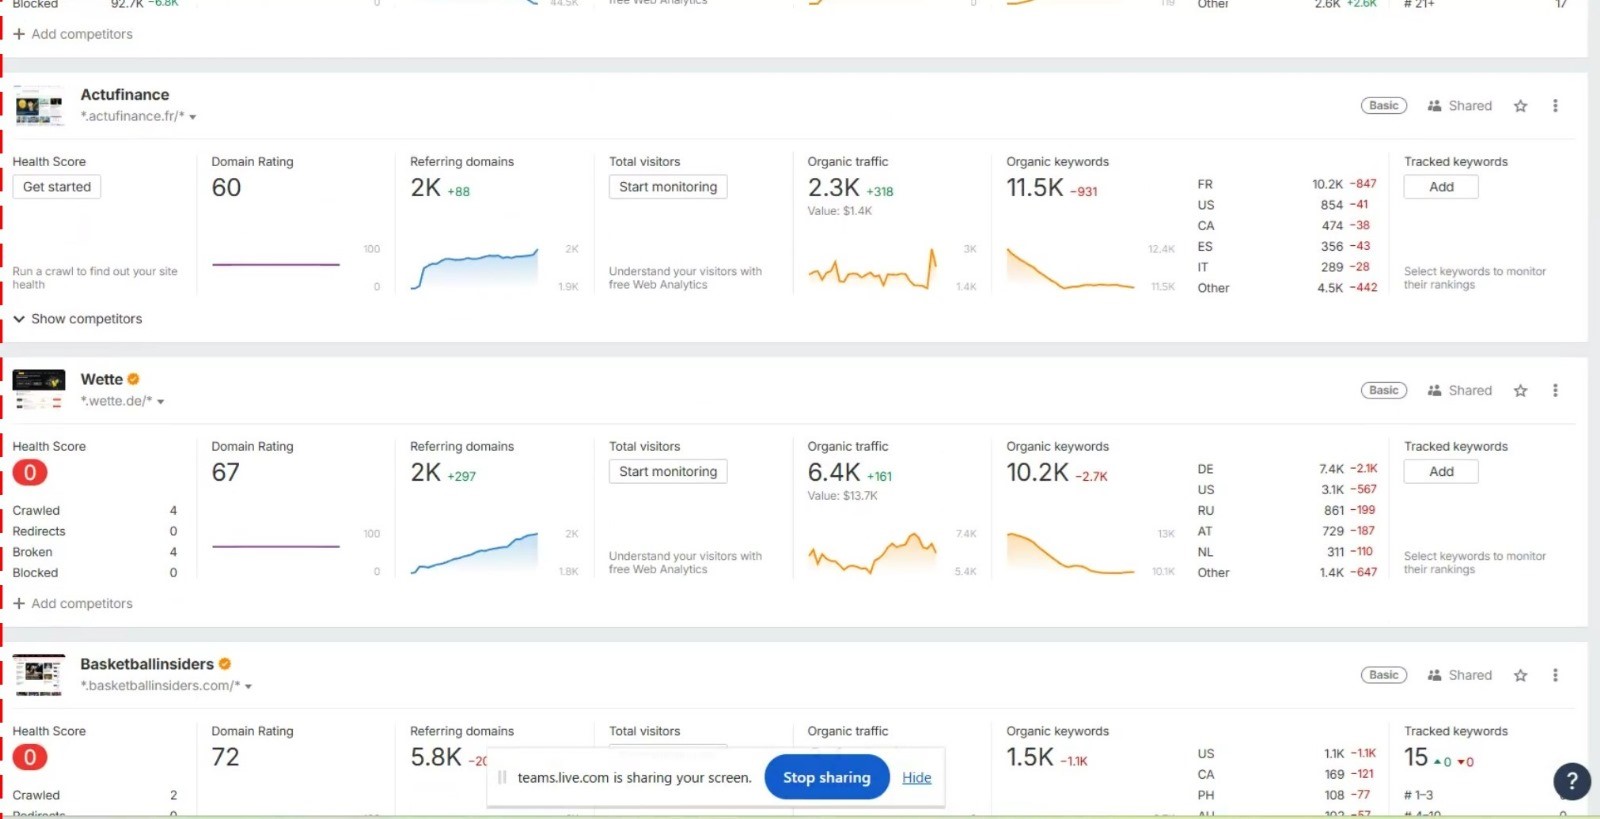The image size is (1600, 819).
Task: Click Basketballinsiders Organic keywords 1.5K
Action: [x=1030, y=758]
